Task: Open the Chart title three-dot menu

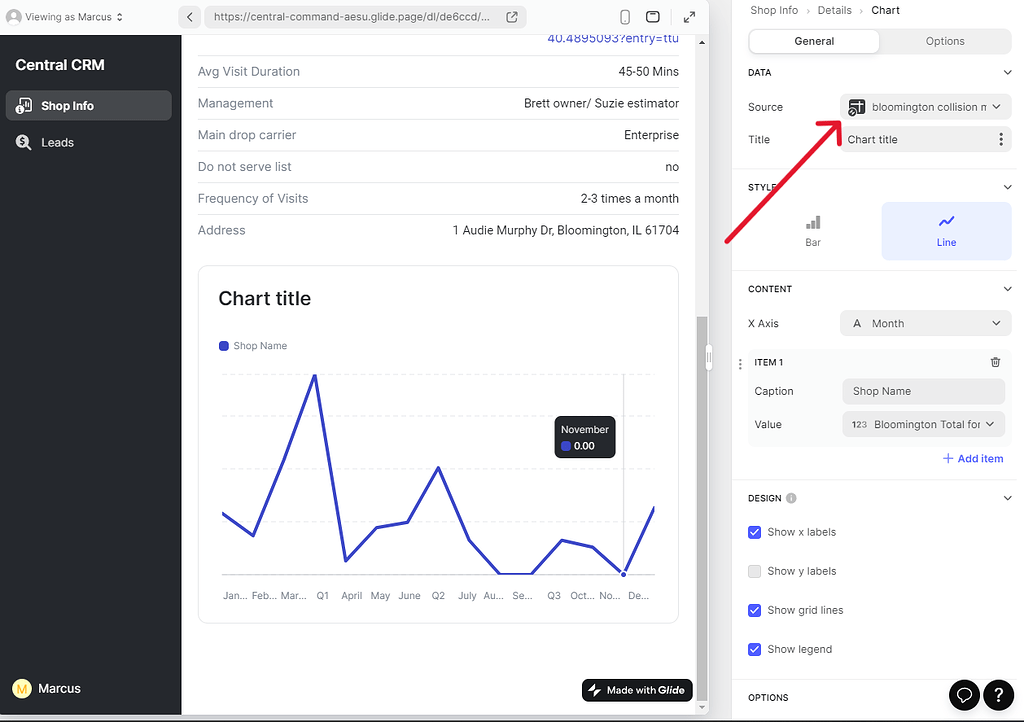Action: click(1001, 139)
